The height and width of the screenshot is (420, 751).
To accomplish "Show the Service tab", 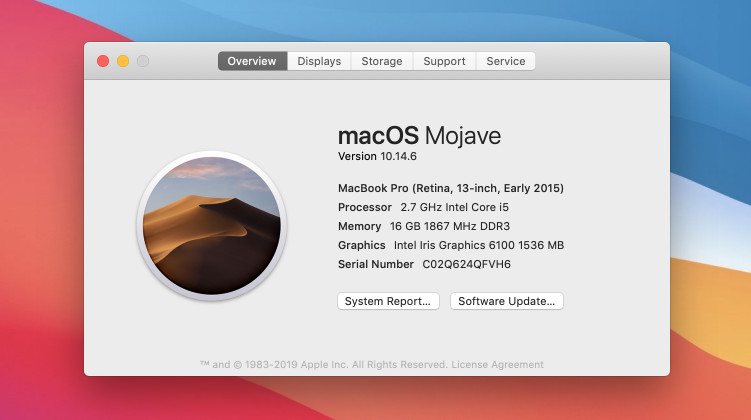I will tap(505, 61).
